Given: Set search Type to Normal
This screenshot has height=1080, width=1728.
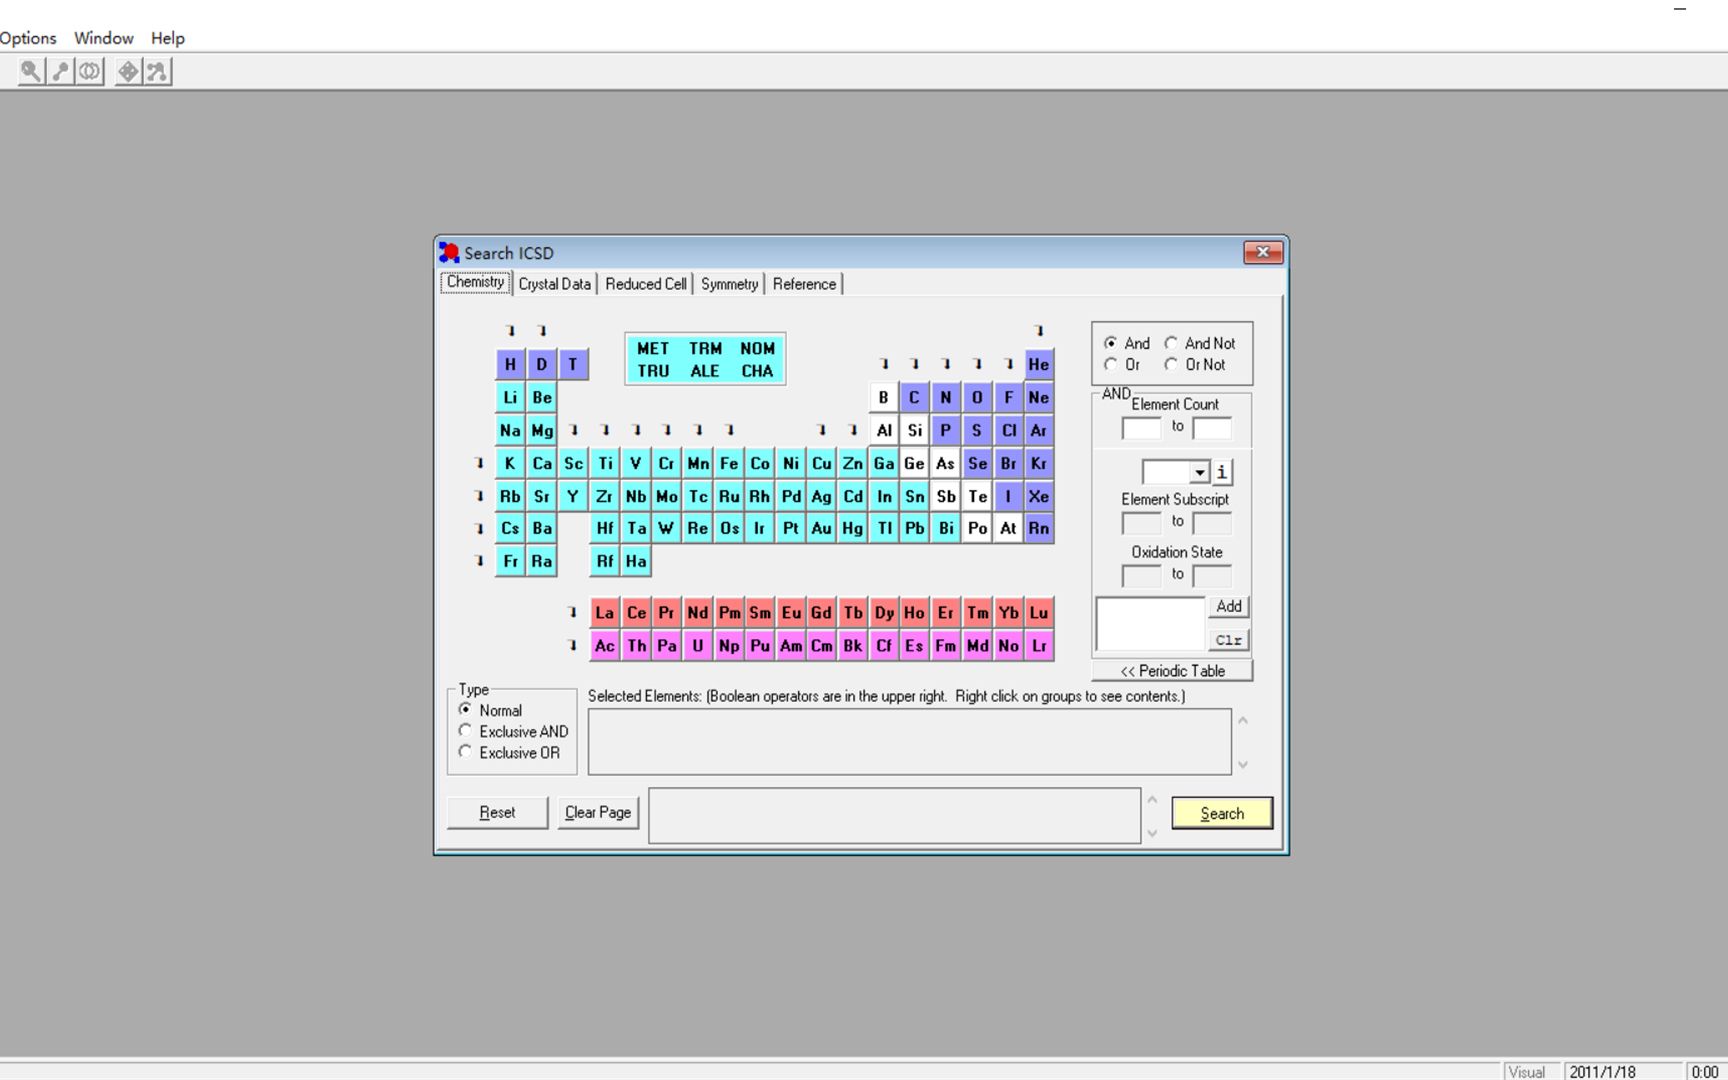Looking at the screenshot, I should [491, 710].
